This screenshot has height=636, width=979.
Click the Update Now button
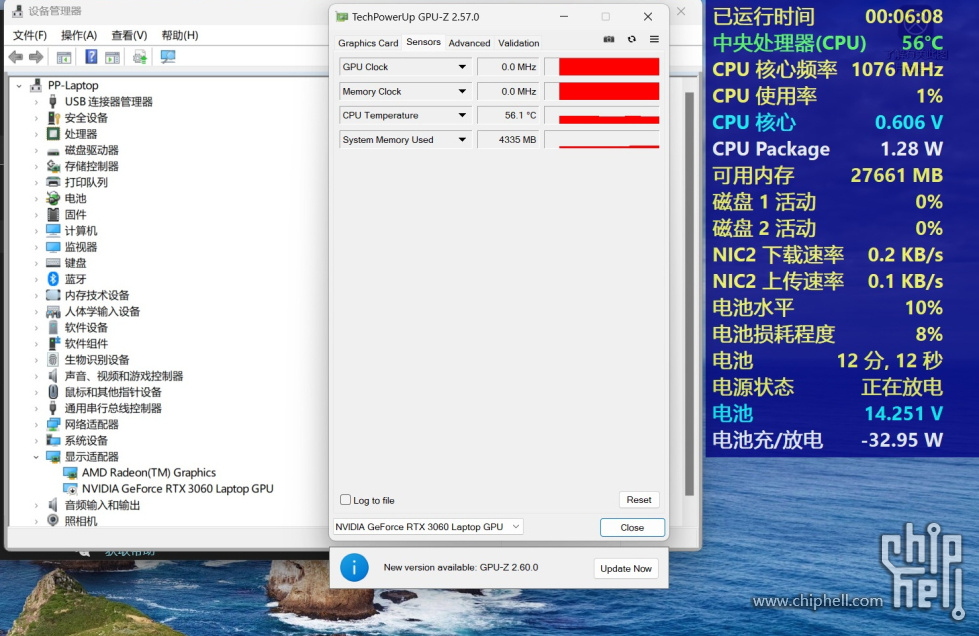(x=626, y=569)
